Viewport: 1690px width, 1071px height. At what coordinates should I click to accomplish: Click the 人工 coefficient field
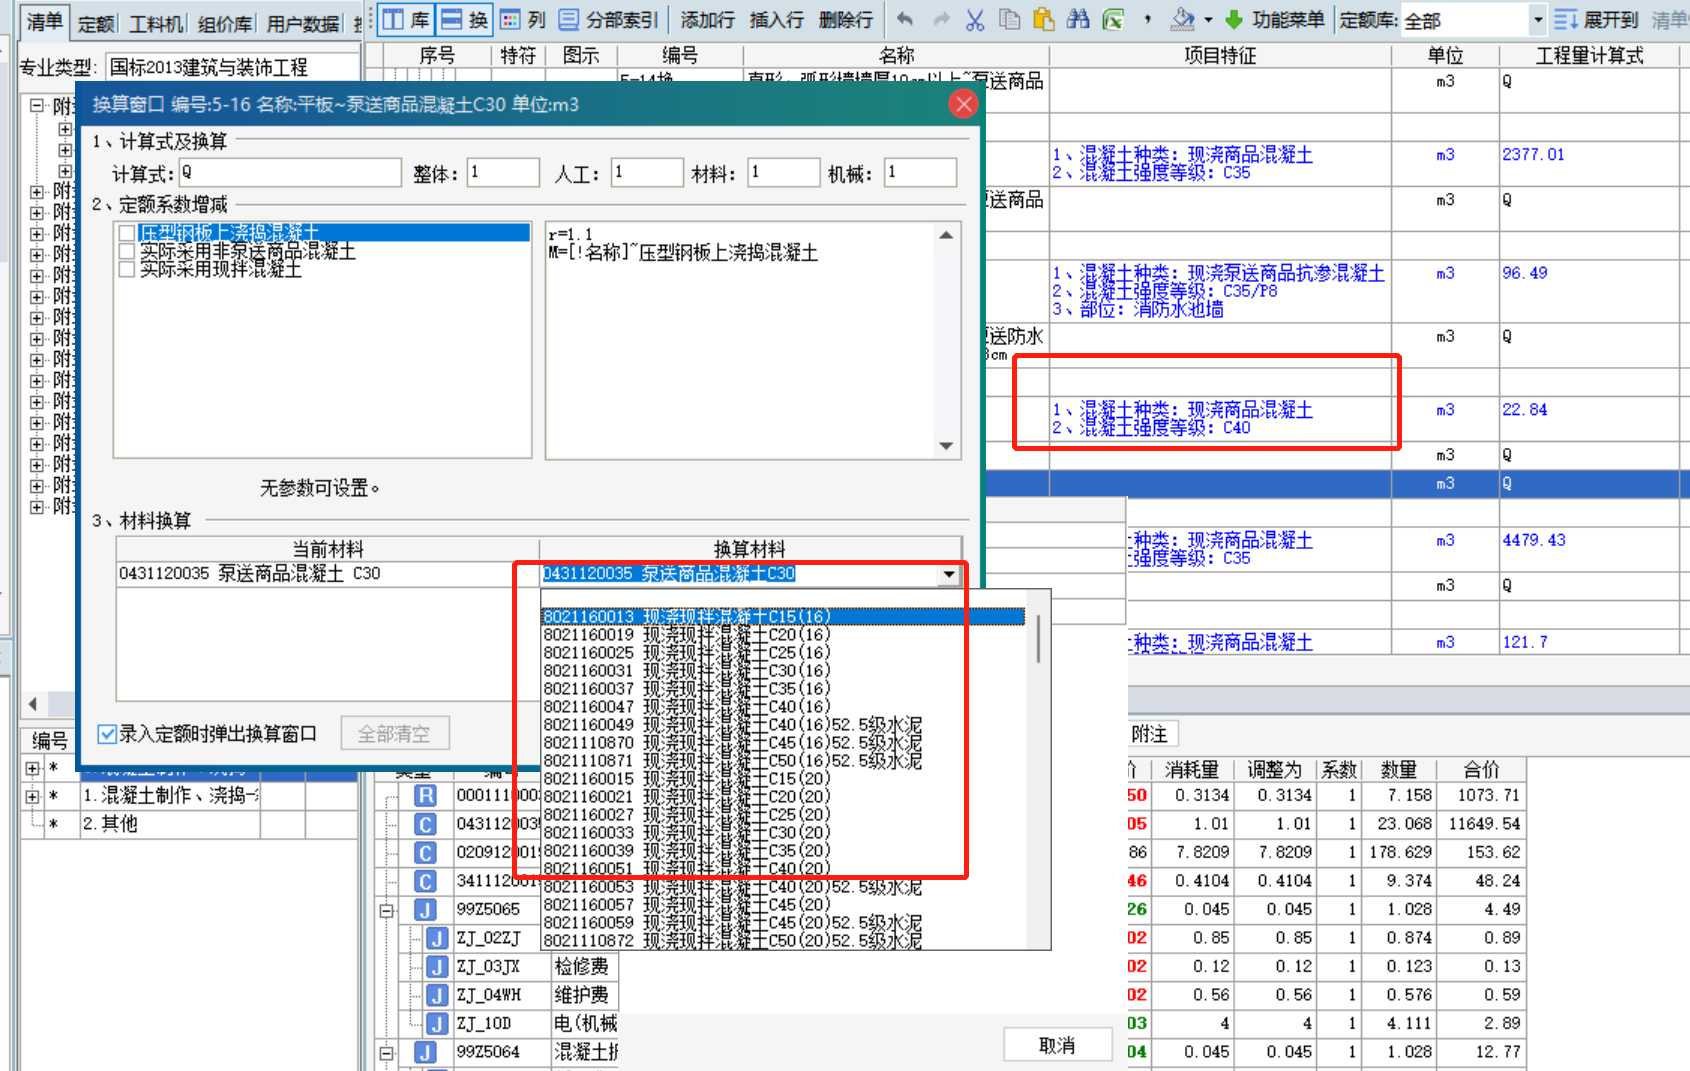648,173
